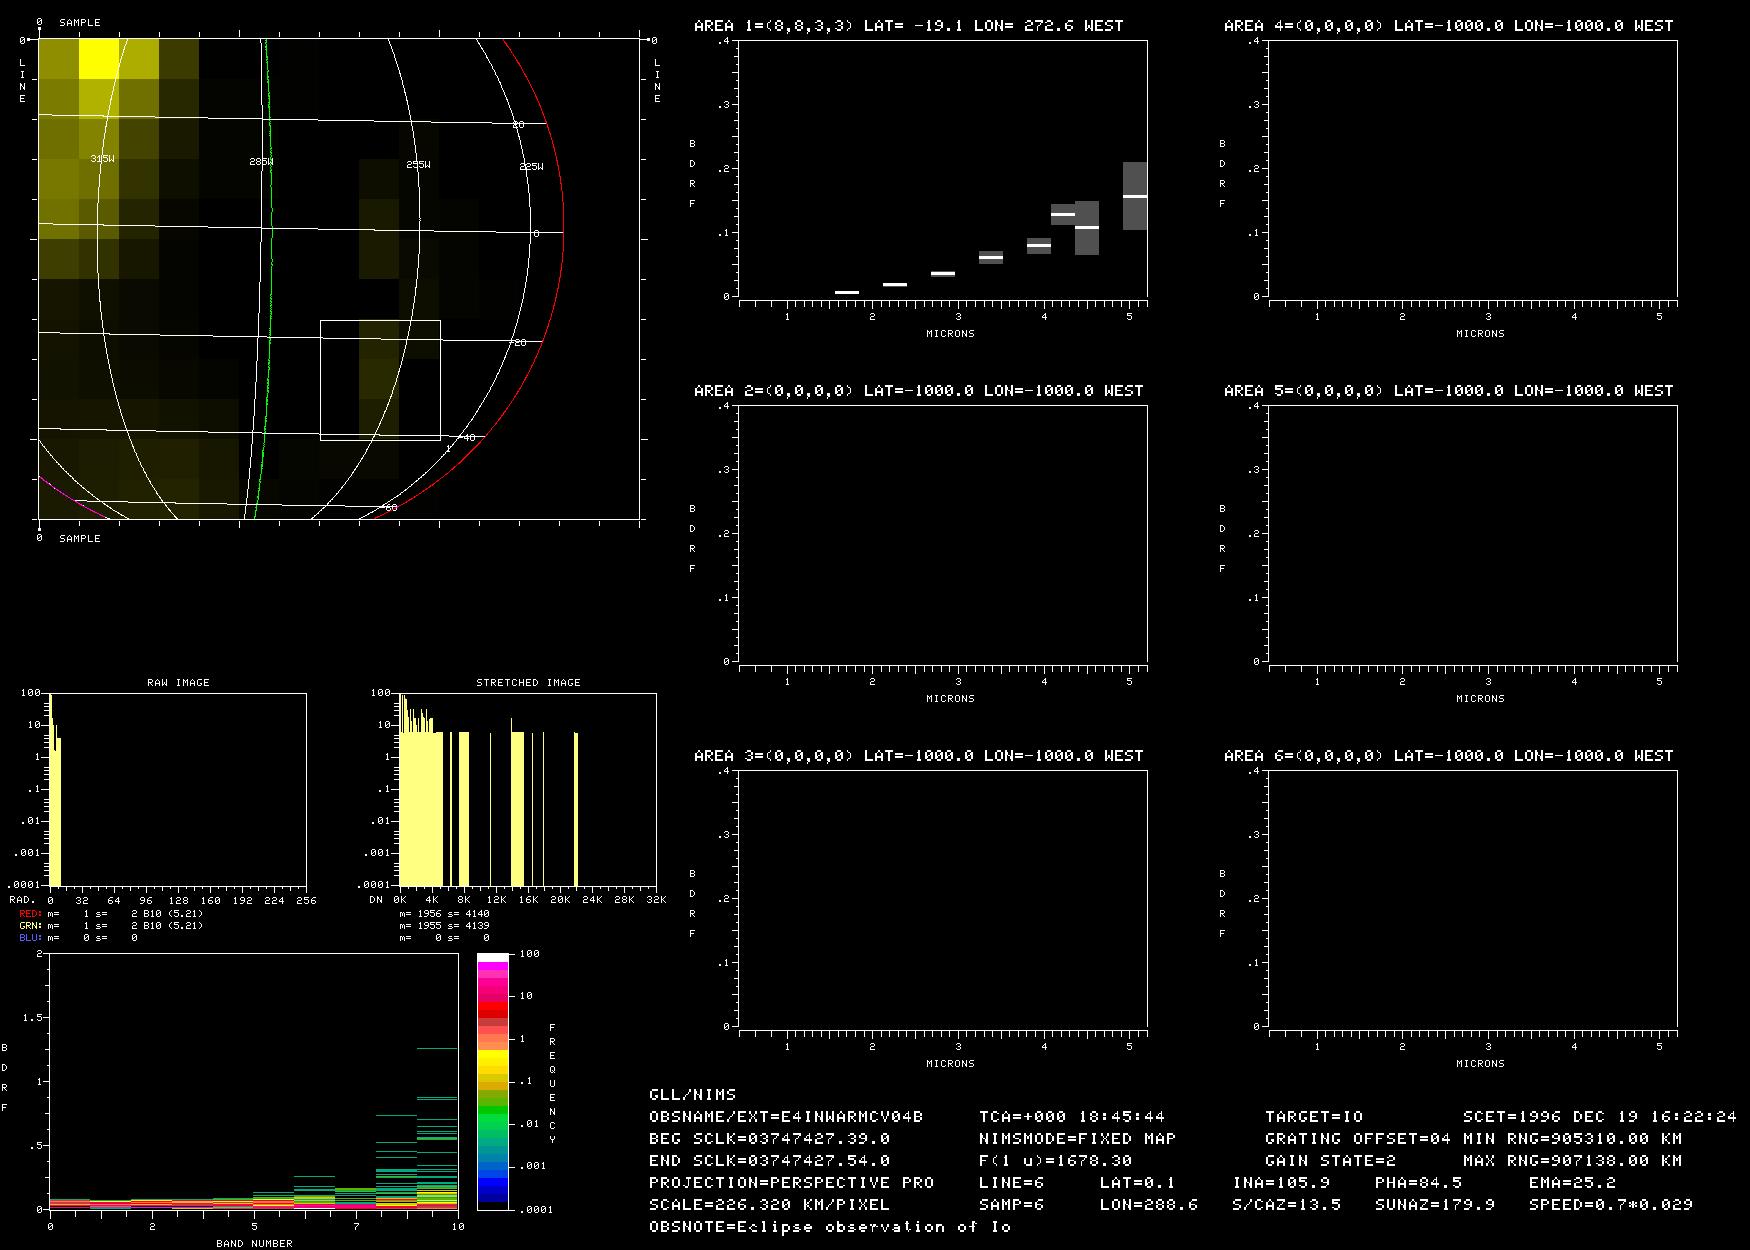Select the 5-micron data bar in AREA 1

1134,196
